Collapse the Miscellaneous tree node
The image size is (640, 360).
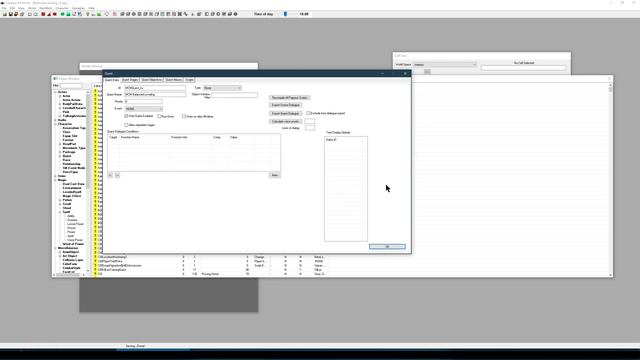[56, 248]
